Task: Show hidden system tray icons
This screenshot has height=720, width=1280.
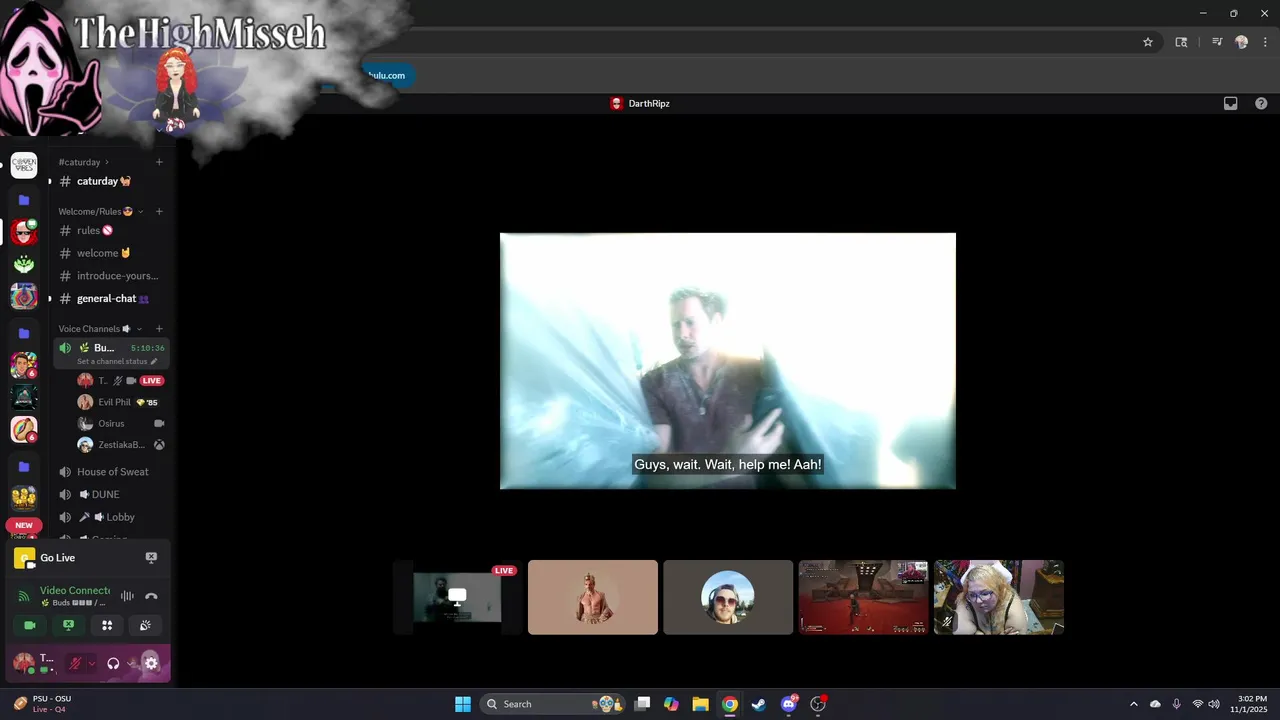Action: point(1133,704)
